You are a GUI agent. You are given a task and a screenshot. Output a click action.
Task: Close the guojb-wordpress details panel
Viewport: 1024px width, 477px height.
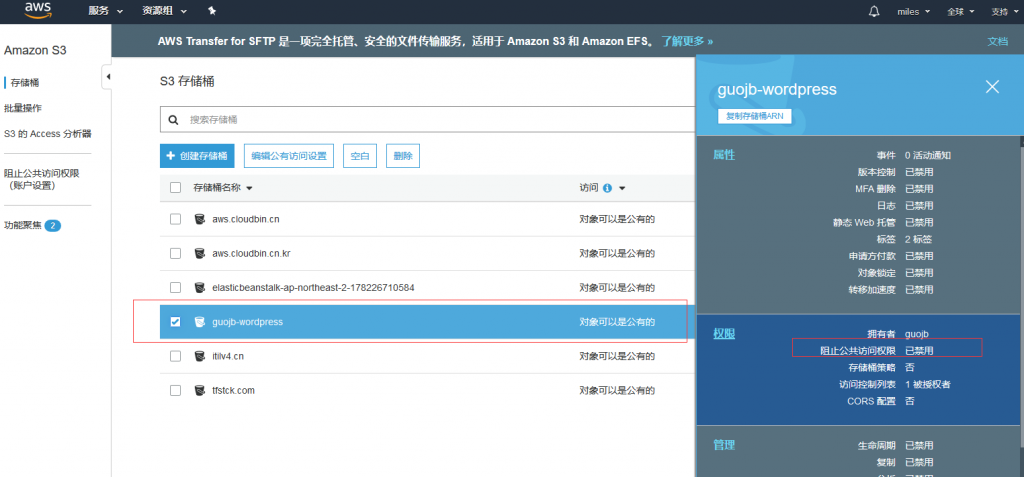coord(992,87)
